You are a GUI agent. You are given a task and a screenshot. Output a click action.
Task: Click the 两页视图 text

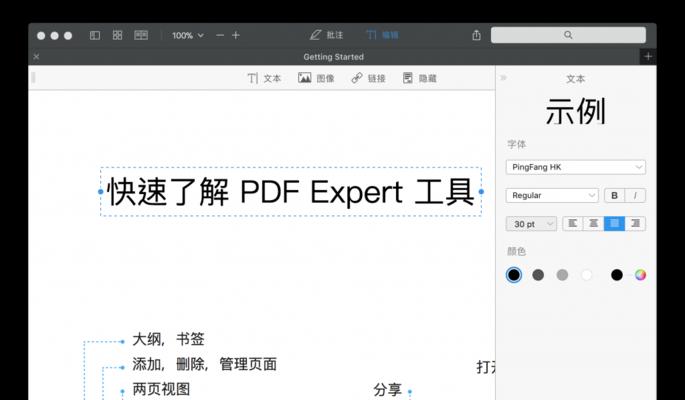pyautogui.click(x=161, y=389)
